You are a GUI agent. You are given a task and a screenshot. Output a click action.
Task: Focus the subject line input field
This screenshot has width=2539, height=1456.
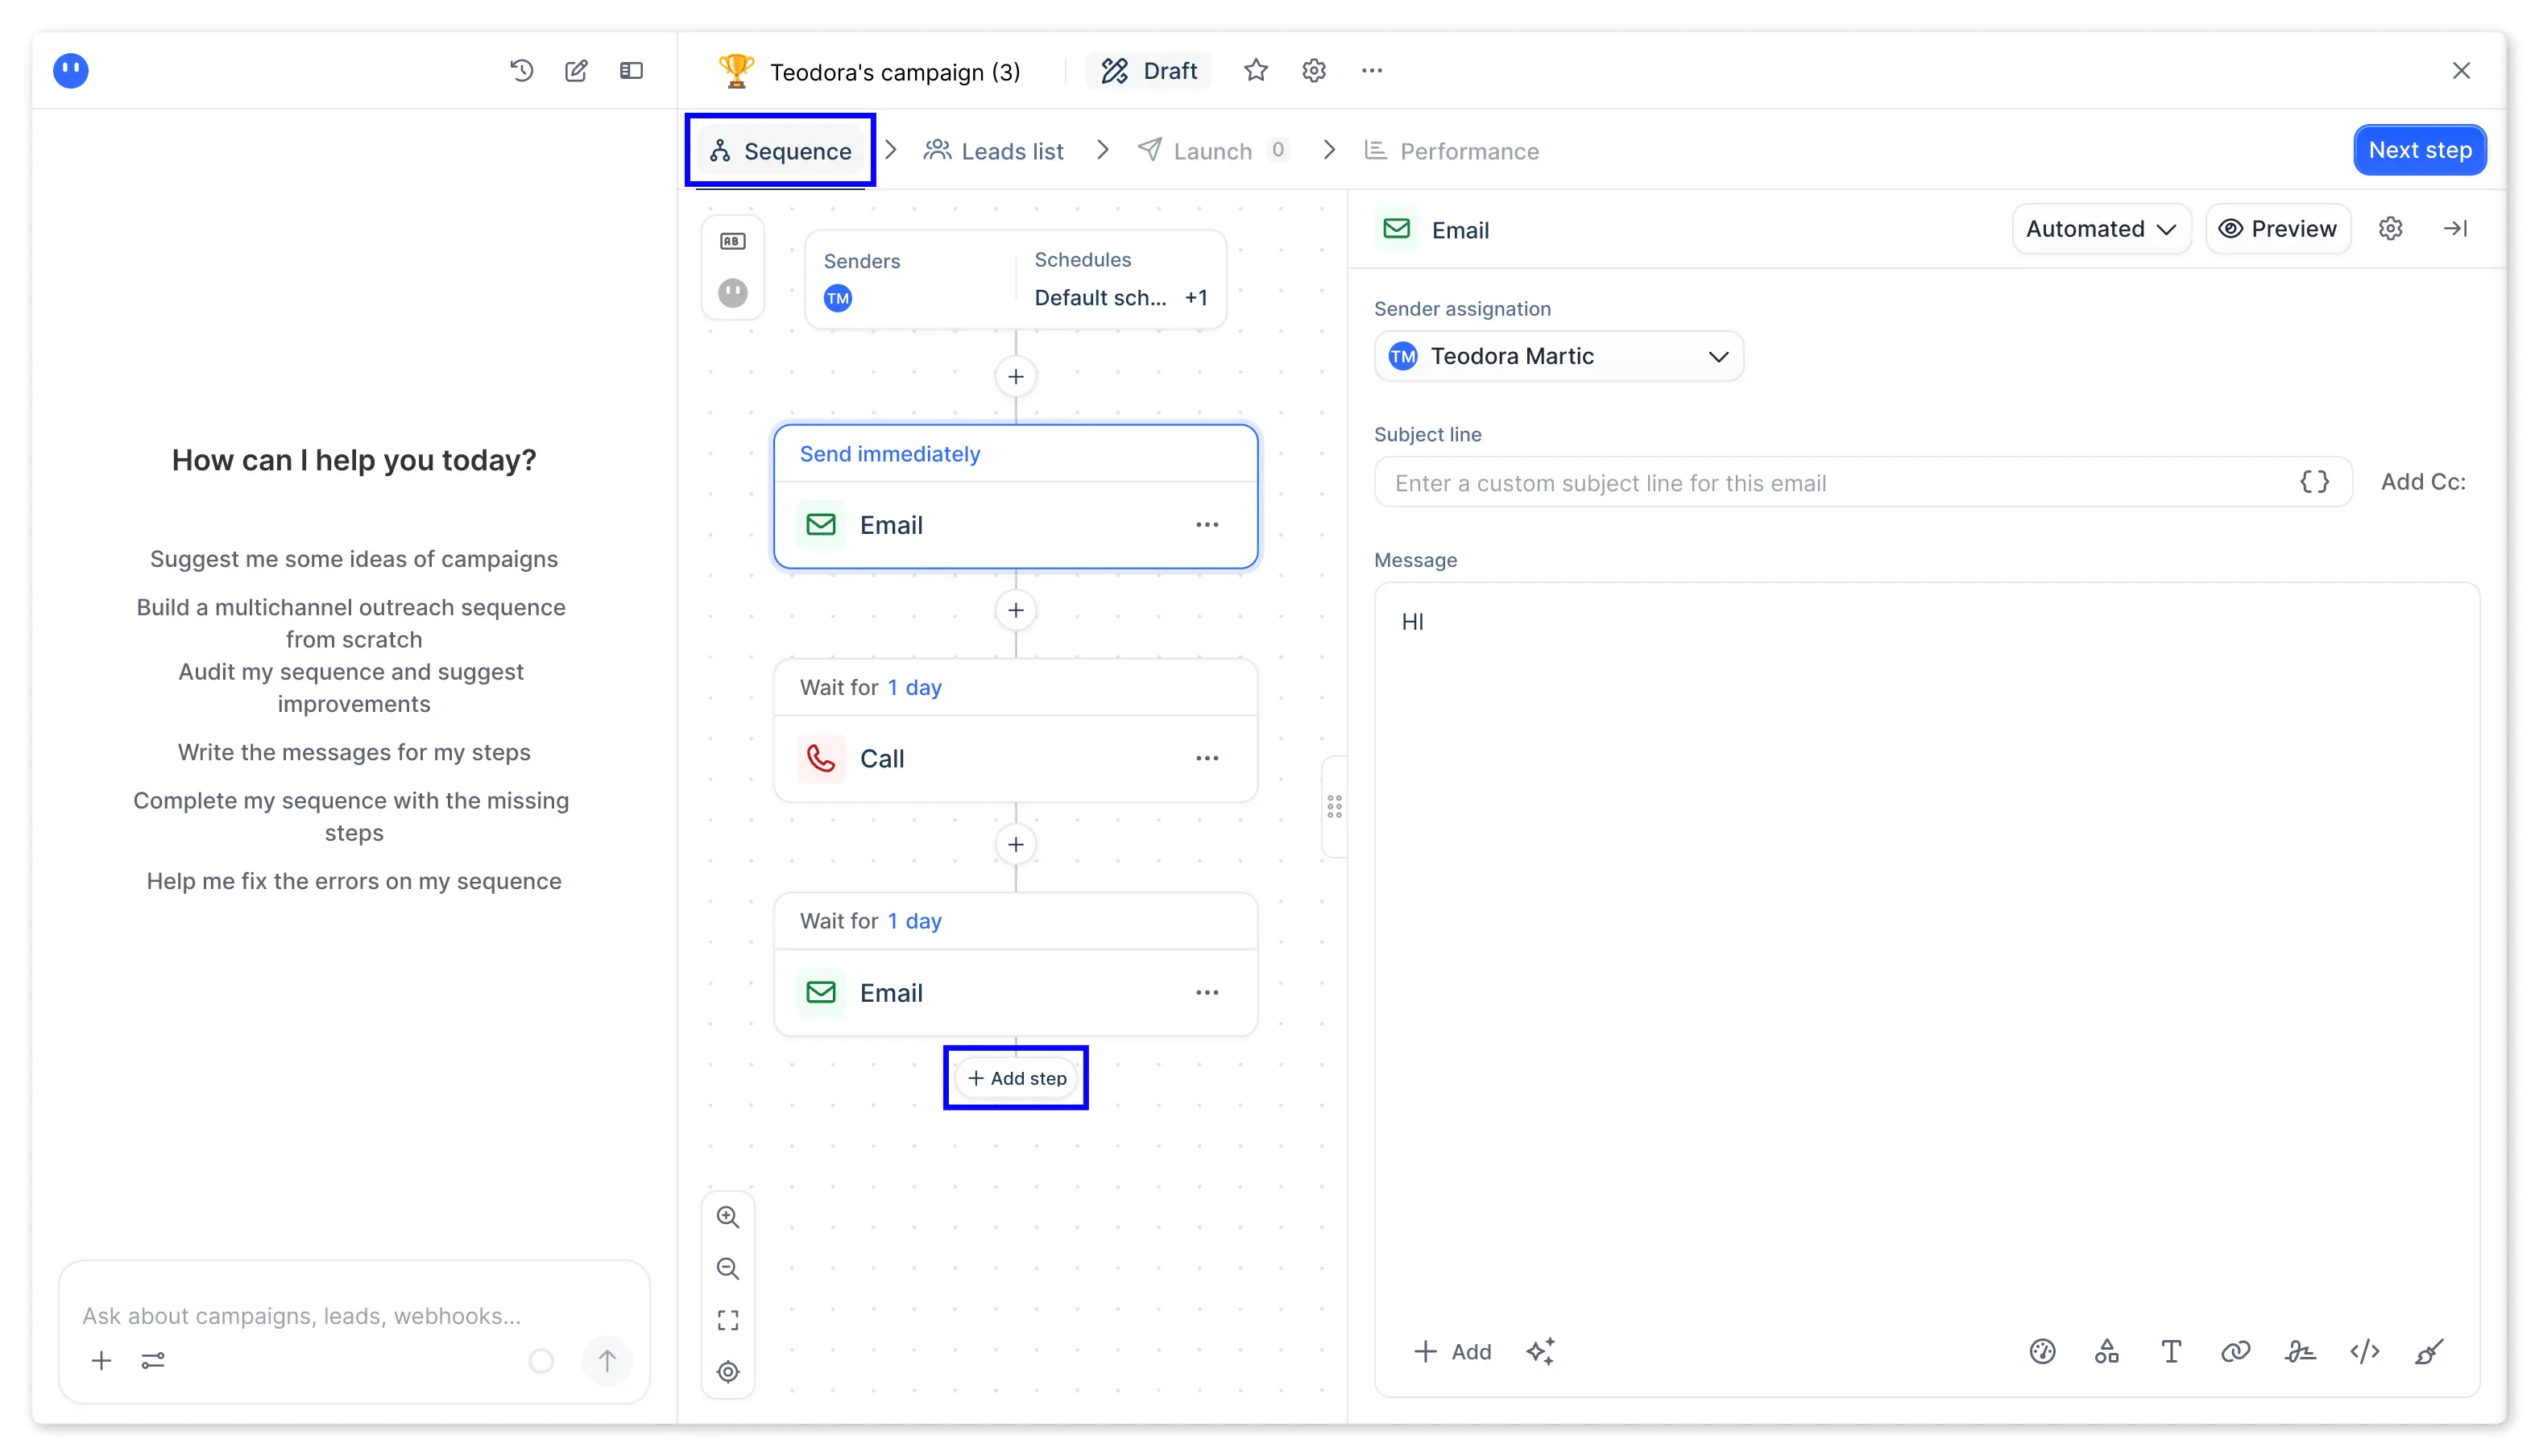coord(1863,482)
